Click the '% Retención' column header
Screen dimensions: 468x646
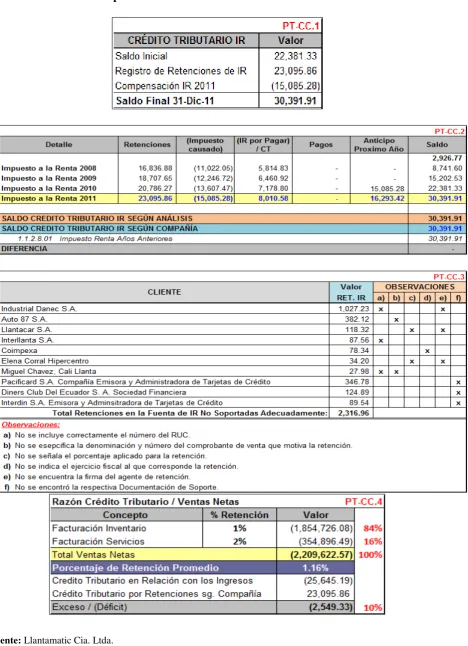239,515
